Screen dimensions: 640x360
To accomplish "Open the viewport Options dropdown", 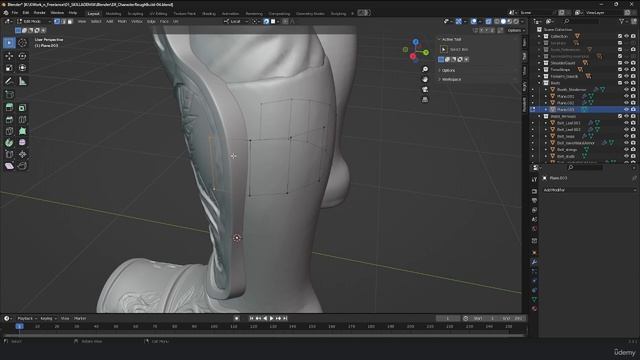I will tap(516, 30).
